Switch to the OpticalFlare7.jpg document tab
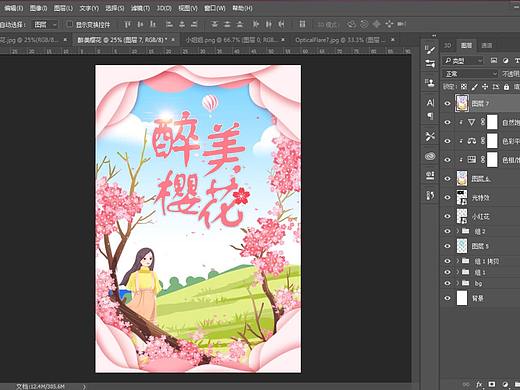 point(340,40)
